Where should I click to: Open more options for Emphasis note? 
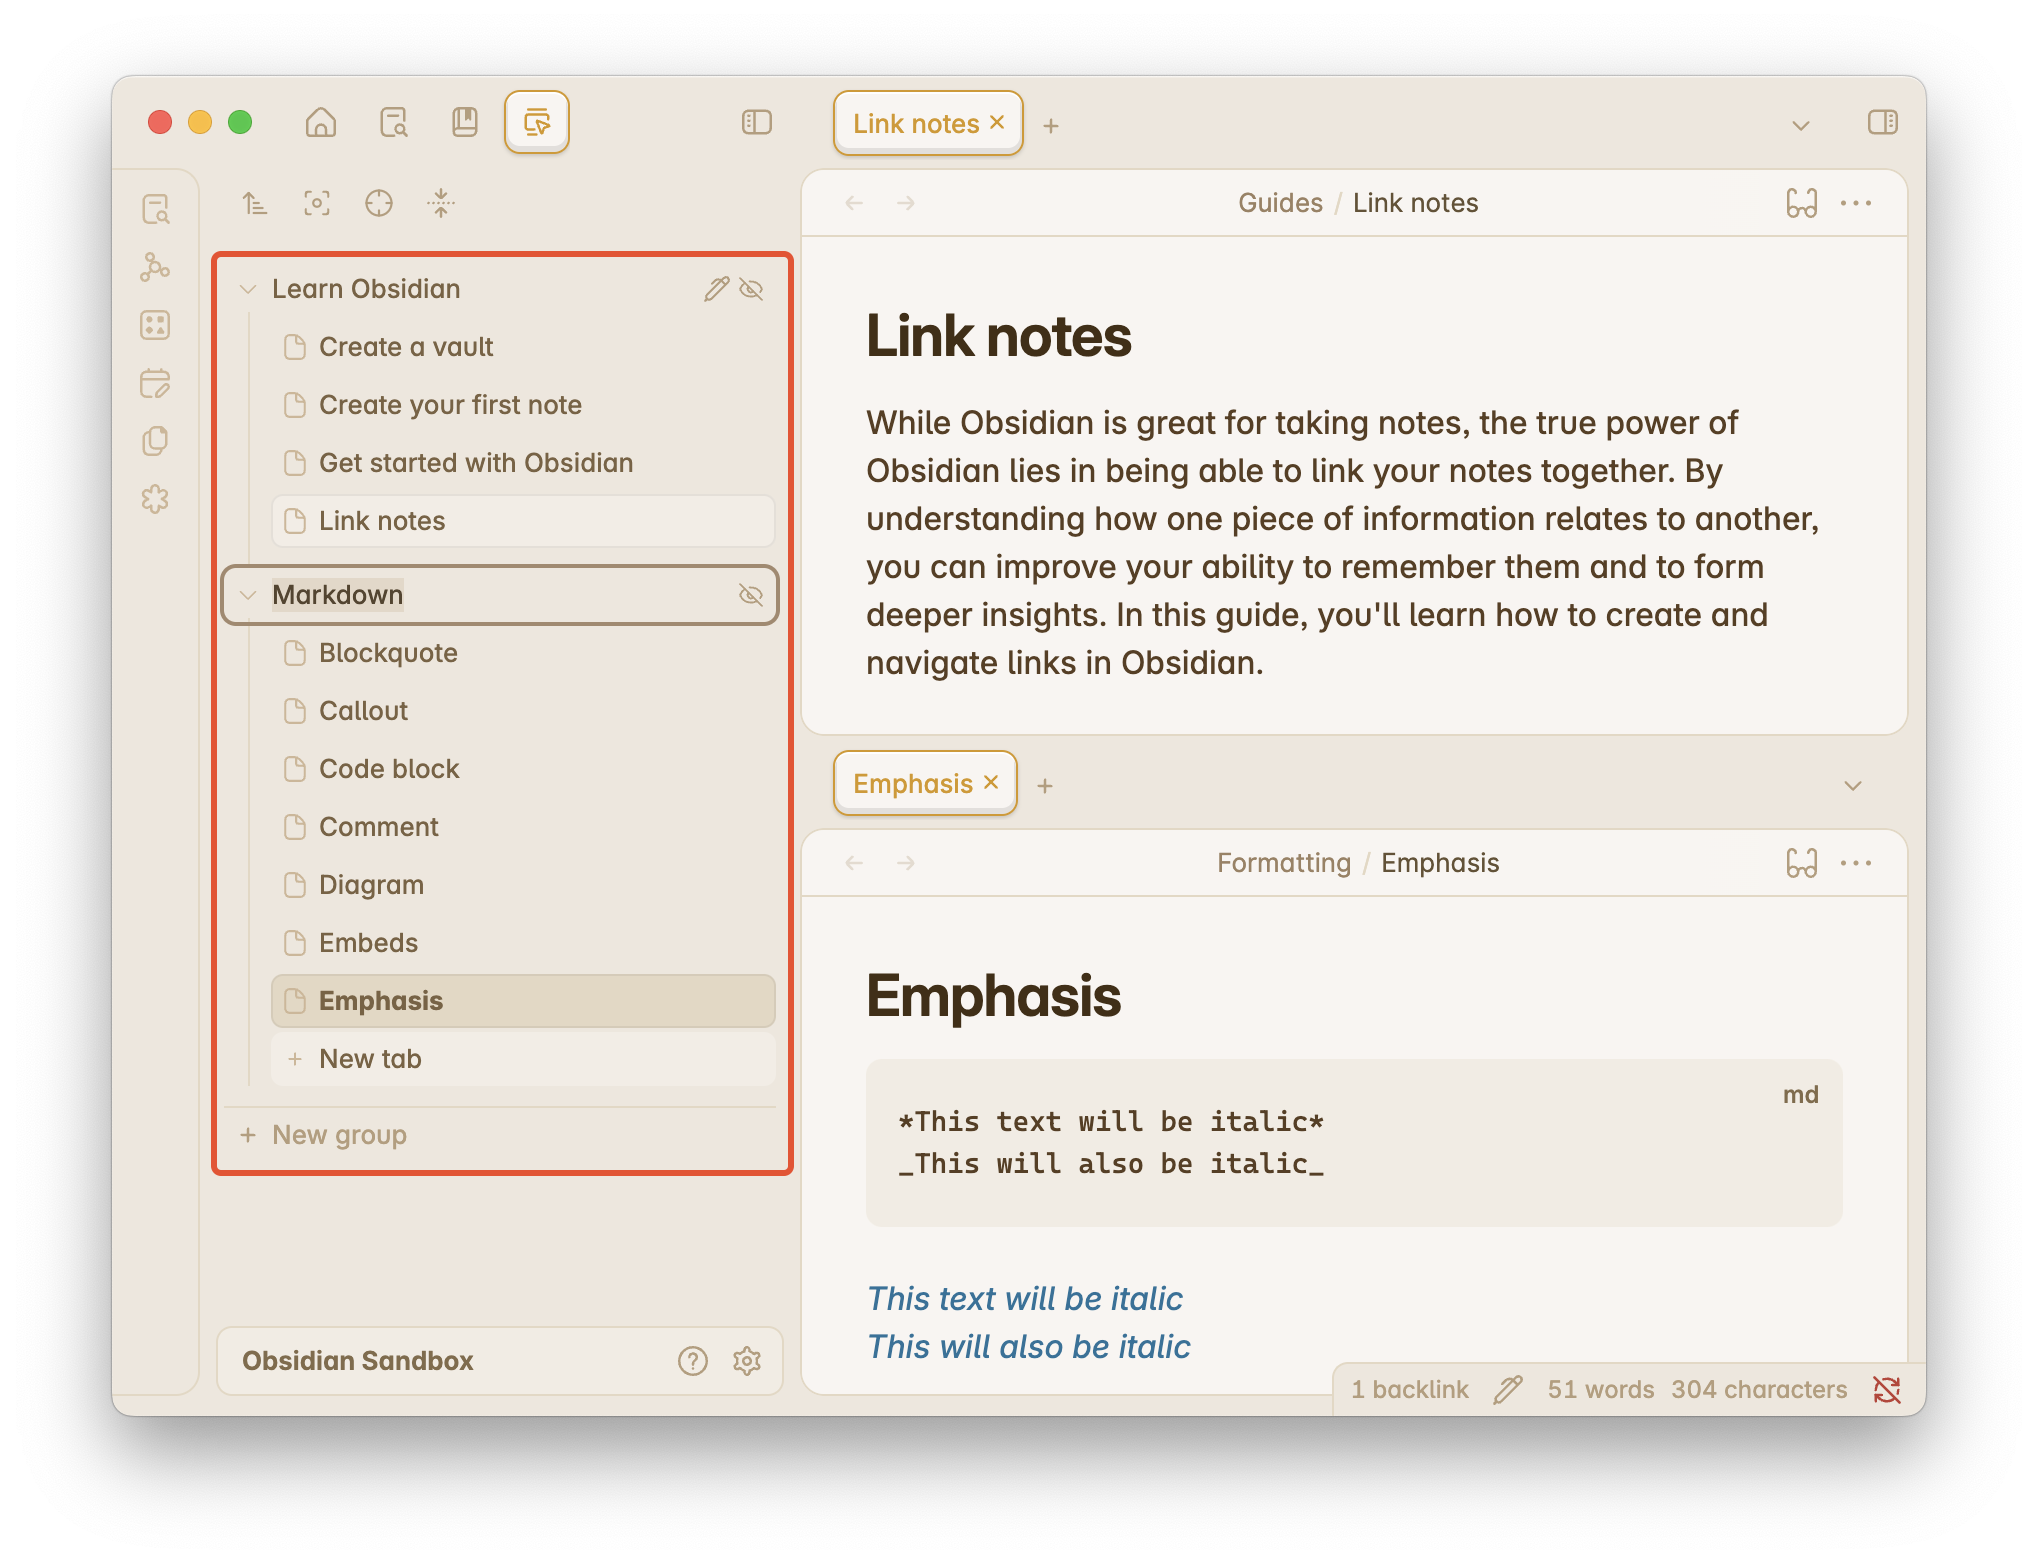coord(1856,863)
